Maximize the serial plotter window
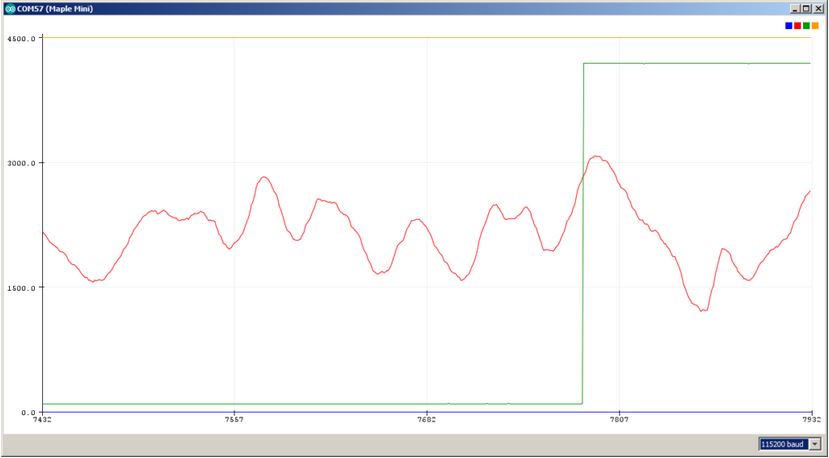 806,7
